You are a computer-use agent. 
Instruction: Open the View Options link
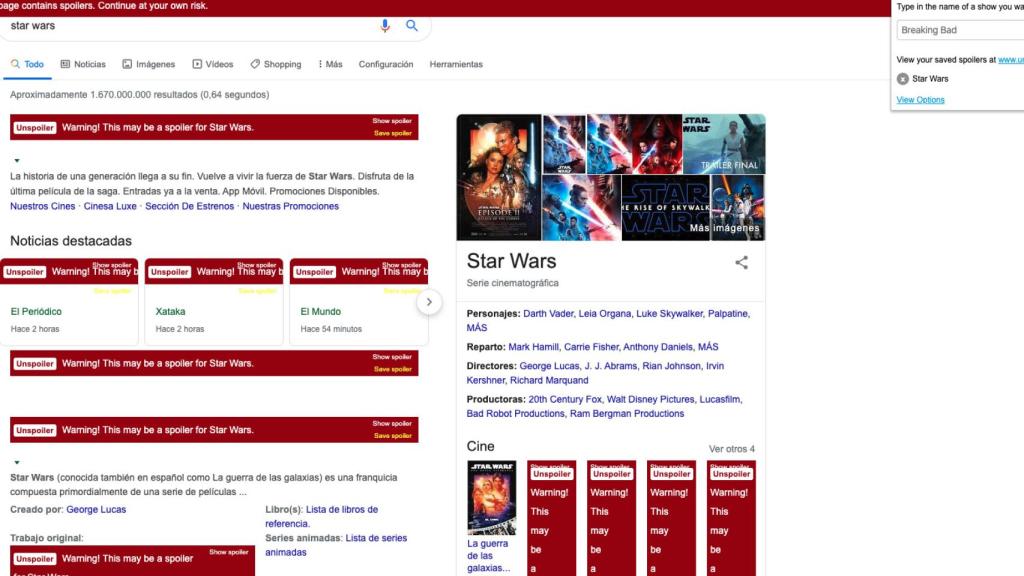point(920,100)
